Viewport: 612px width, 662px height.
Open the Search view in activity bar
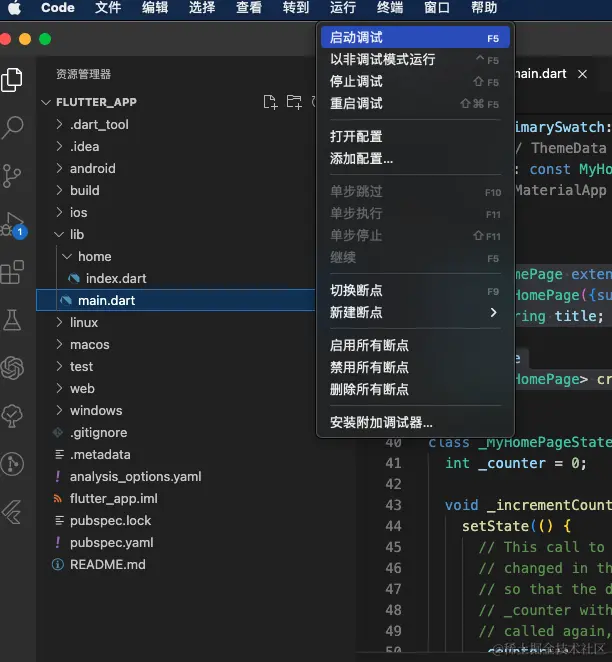12,127
